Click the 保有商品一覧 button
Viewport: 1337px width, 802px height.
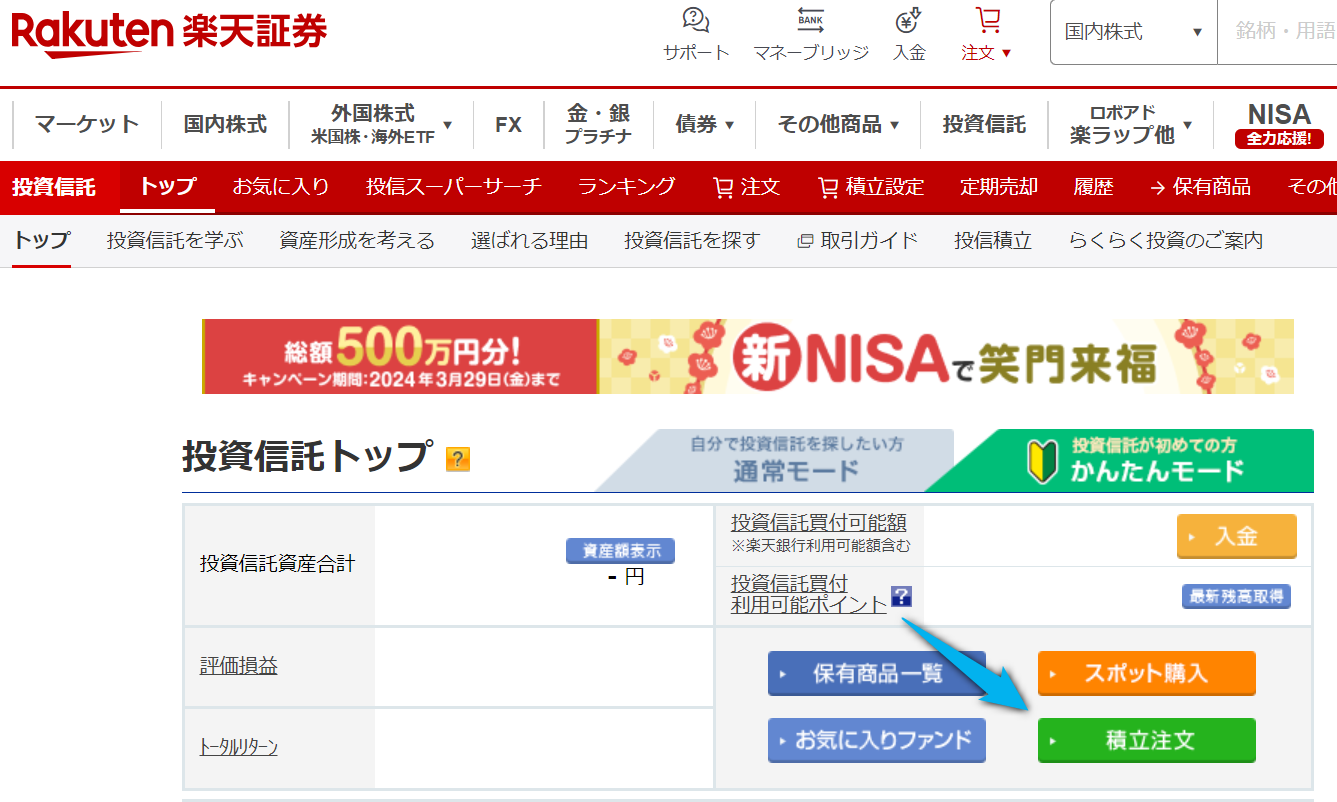pos(877,673)
